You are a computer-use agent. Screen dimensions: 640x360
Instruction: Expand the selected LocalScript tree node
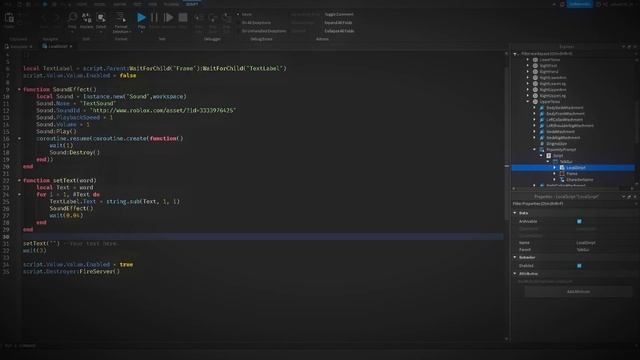pyautogui.click(x=555, y=167)
